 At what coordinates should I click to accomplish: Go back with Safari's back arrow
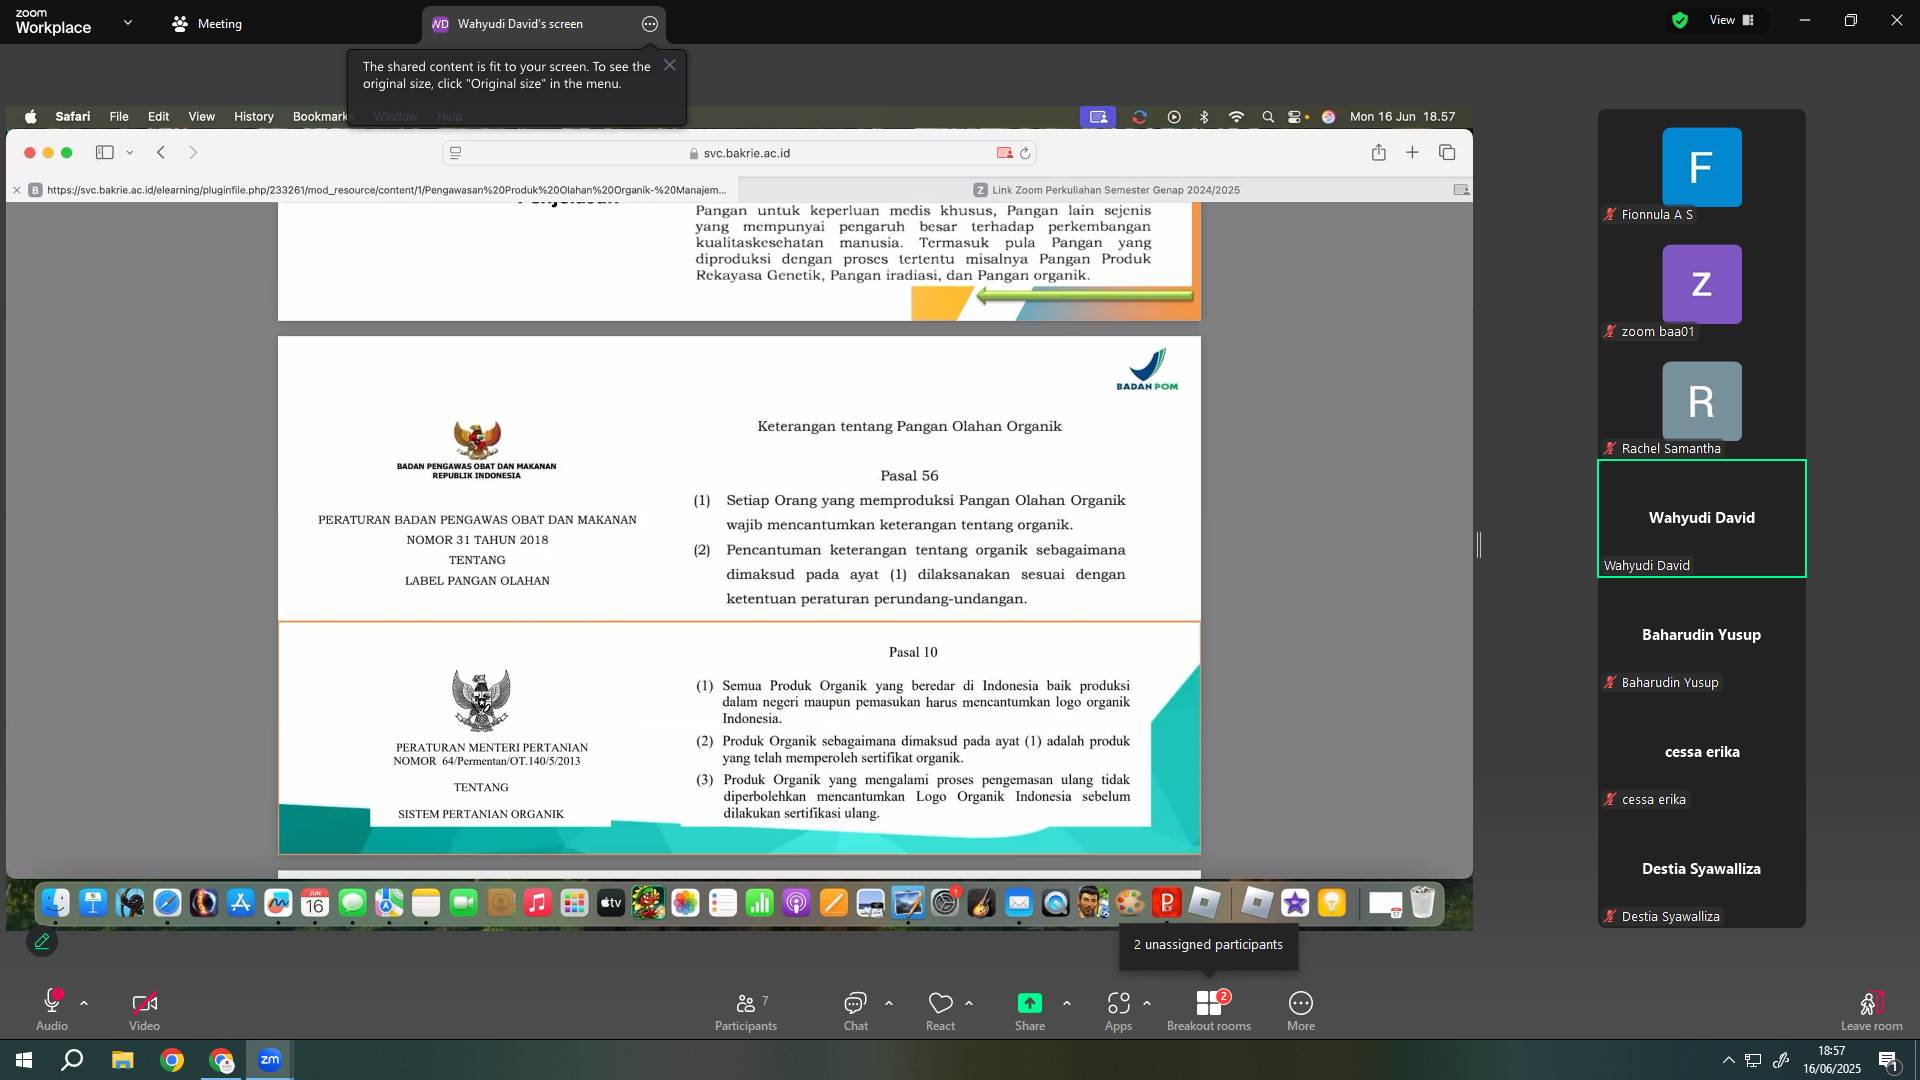[x=161, y=153]
